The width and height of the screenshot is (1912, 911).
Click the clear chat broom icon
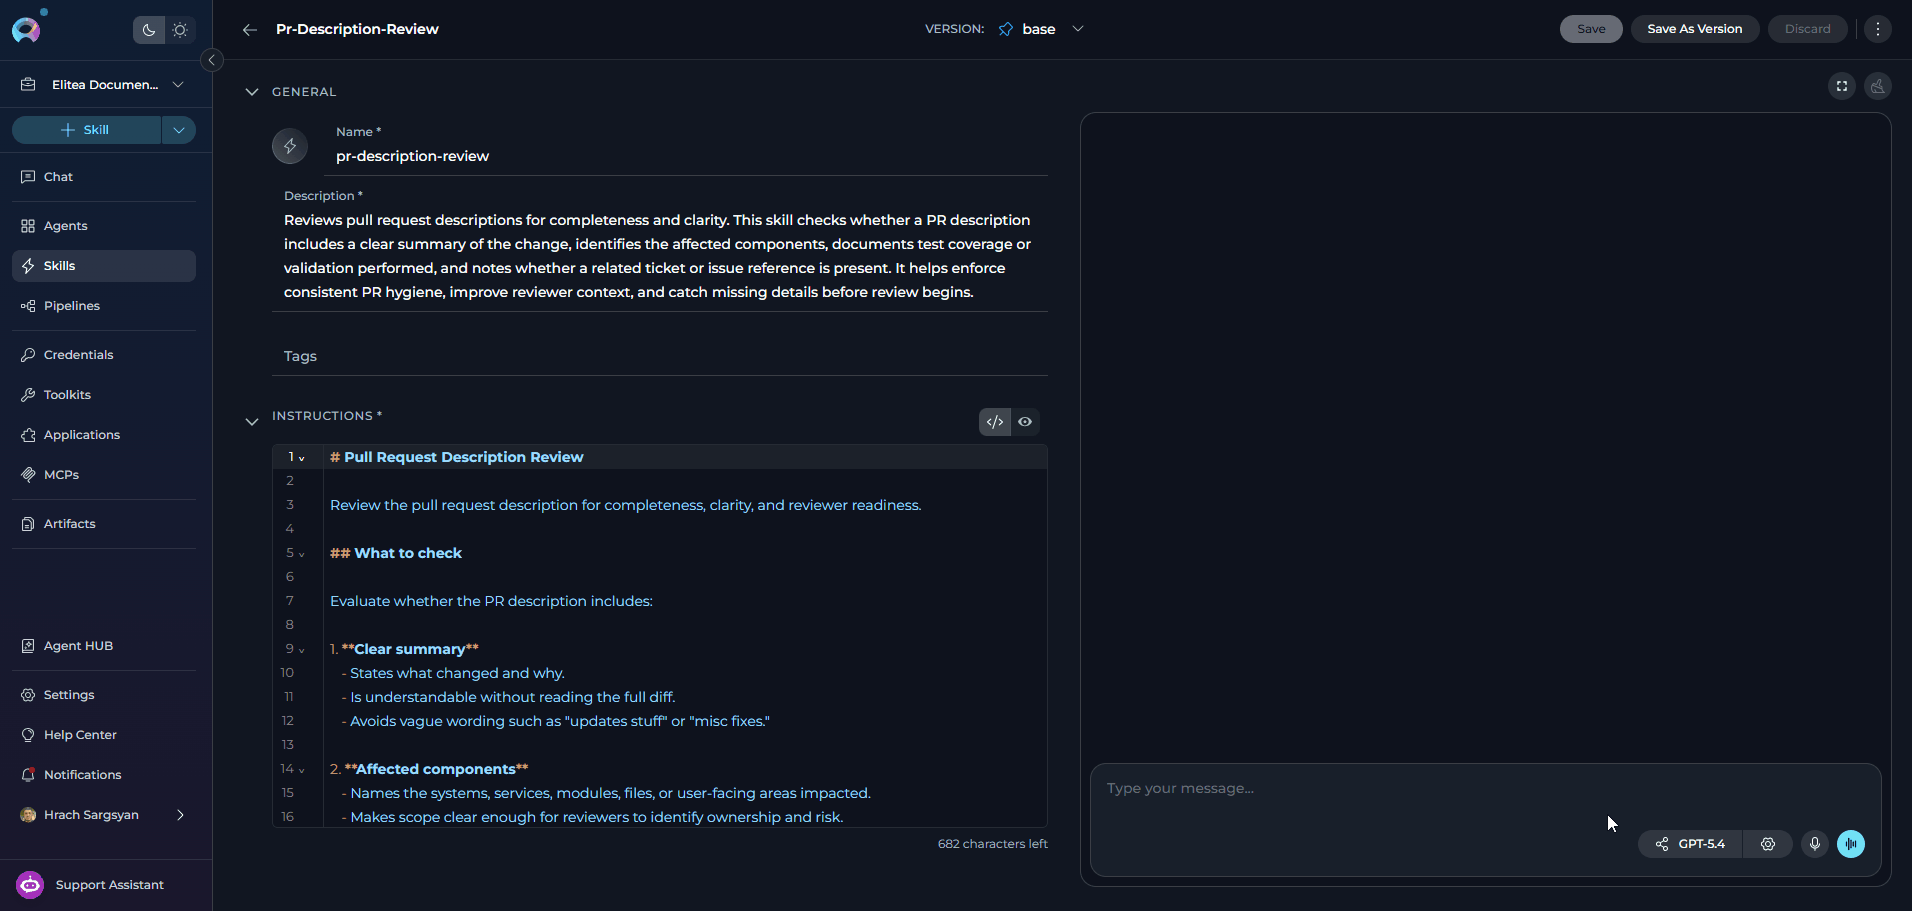(1878, 86)
